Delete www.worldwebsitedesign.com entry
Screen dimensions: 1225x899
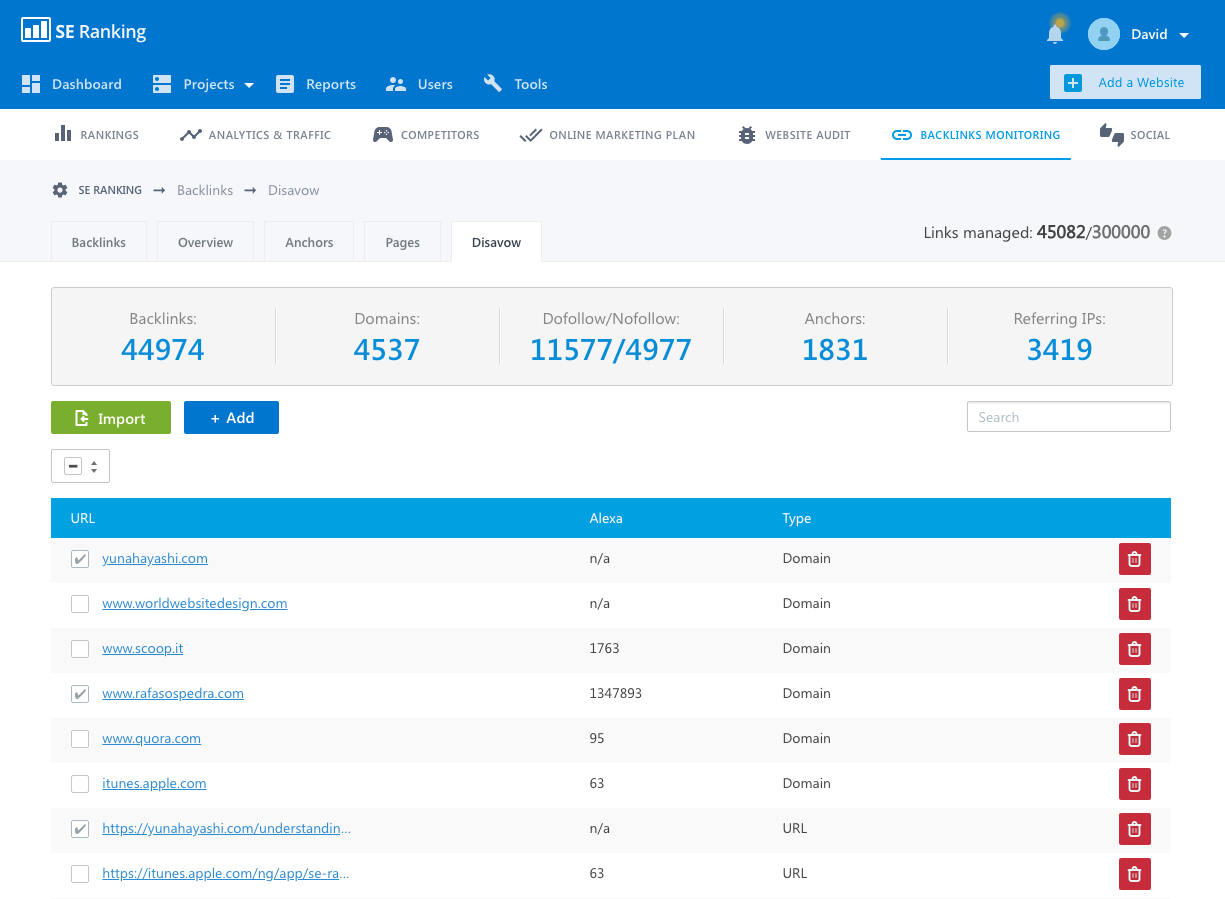pyautogui.click(x=1134, y=604)
